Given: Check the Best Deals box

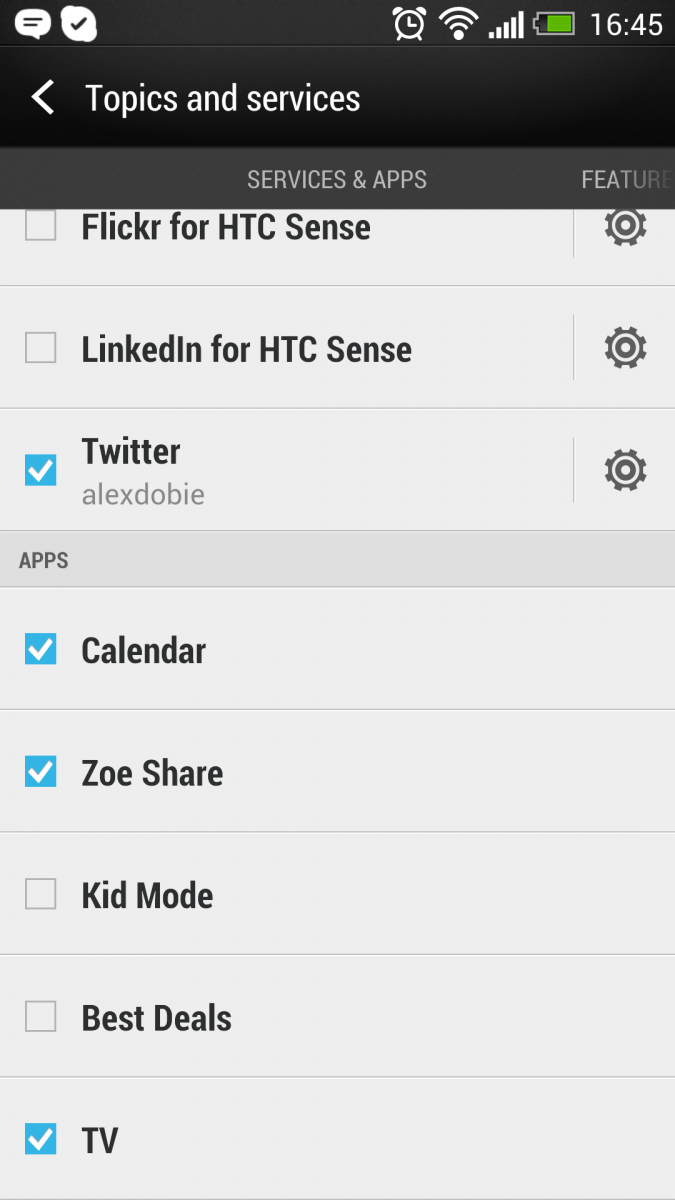Looking at the screenshot, I should point(40,1016).
